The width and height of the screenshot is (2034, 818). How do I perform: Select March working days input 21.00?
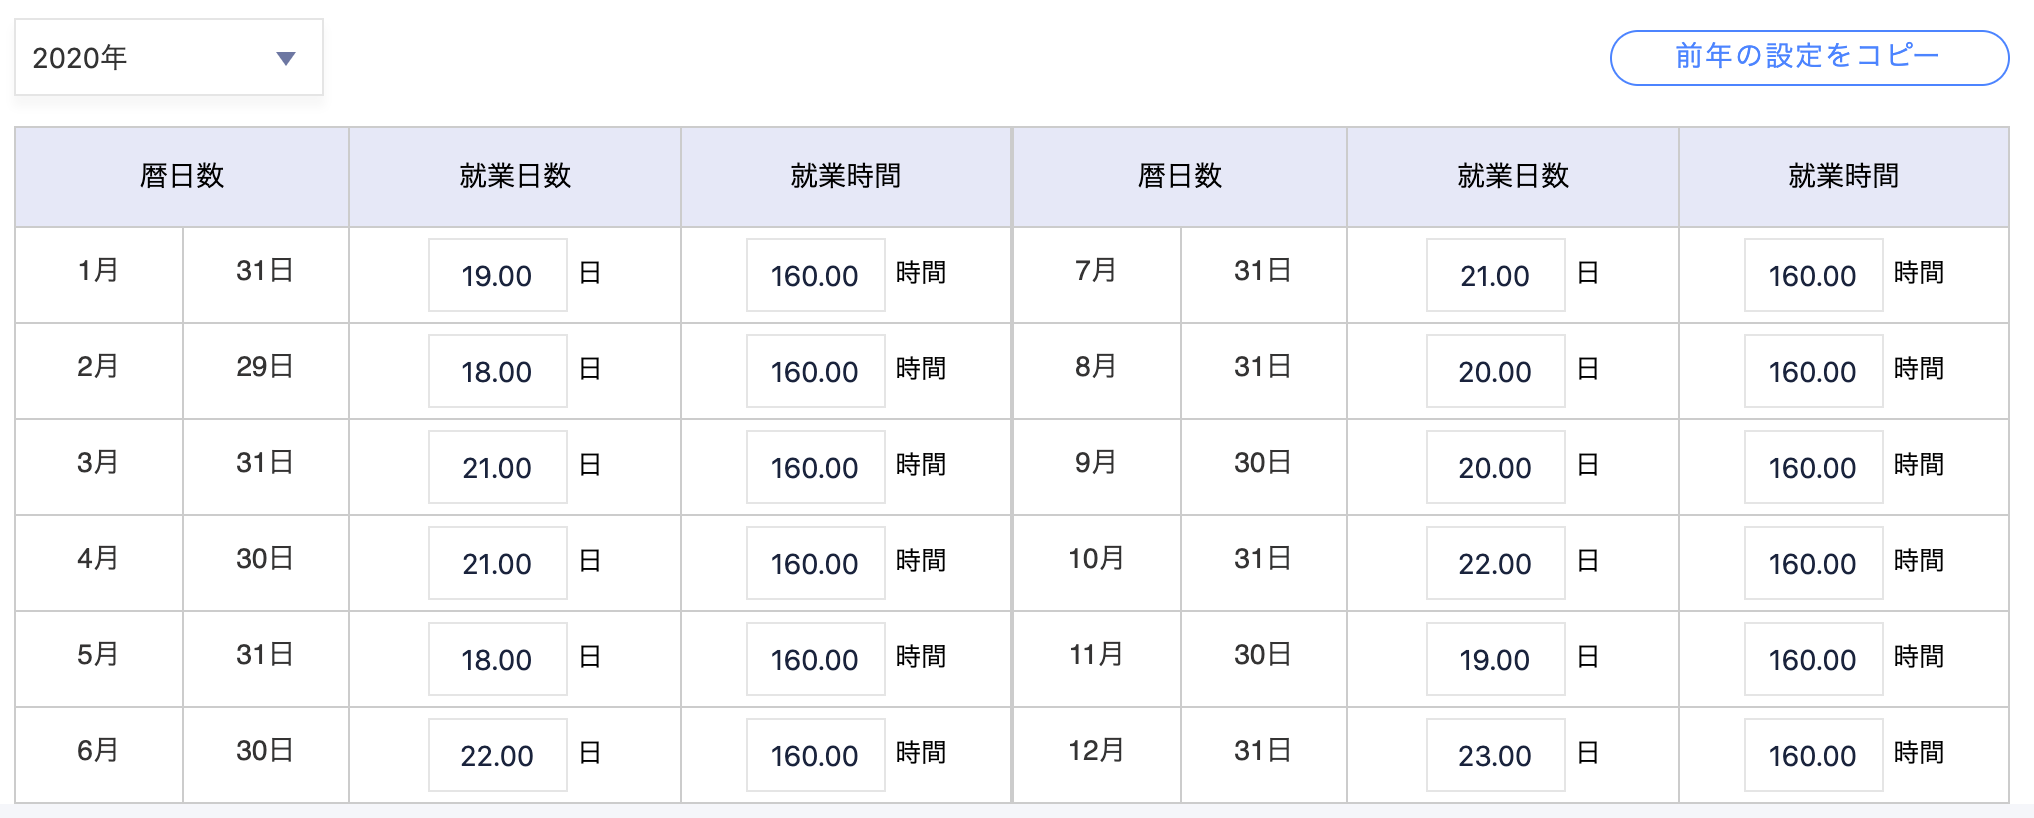point(497,467)
